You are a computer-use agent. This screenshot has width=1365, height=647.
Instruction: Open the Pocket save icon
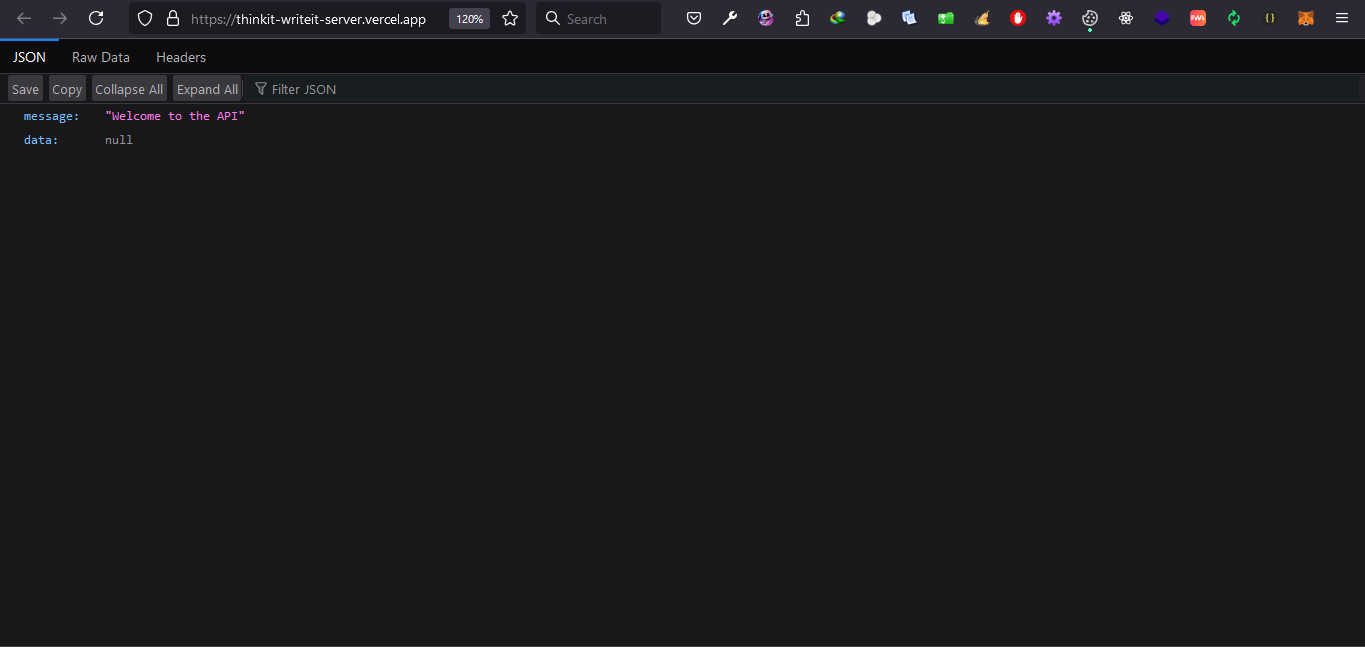click(x=694, y=18)
